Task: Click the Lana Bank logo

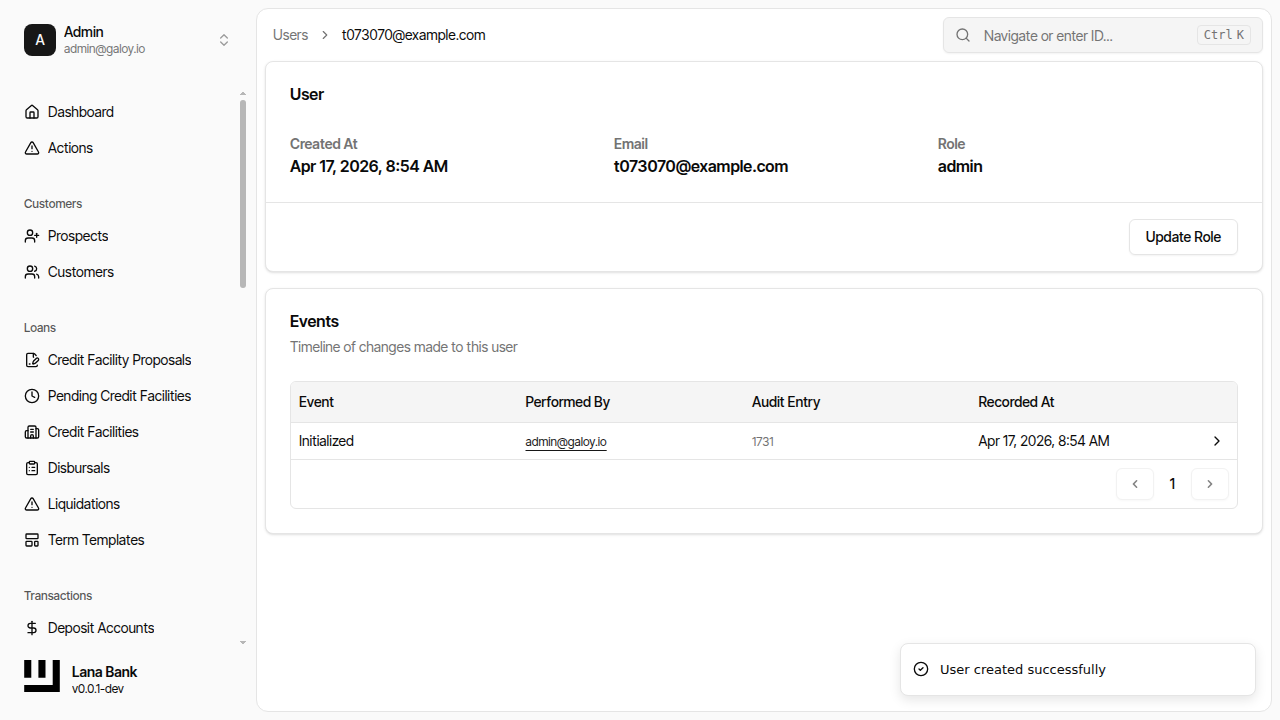Action: coord(41,675)
